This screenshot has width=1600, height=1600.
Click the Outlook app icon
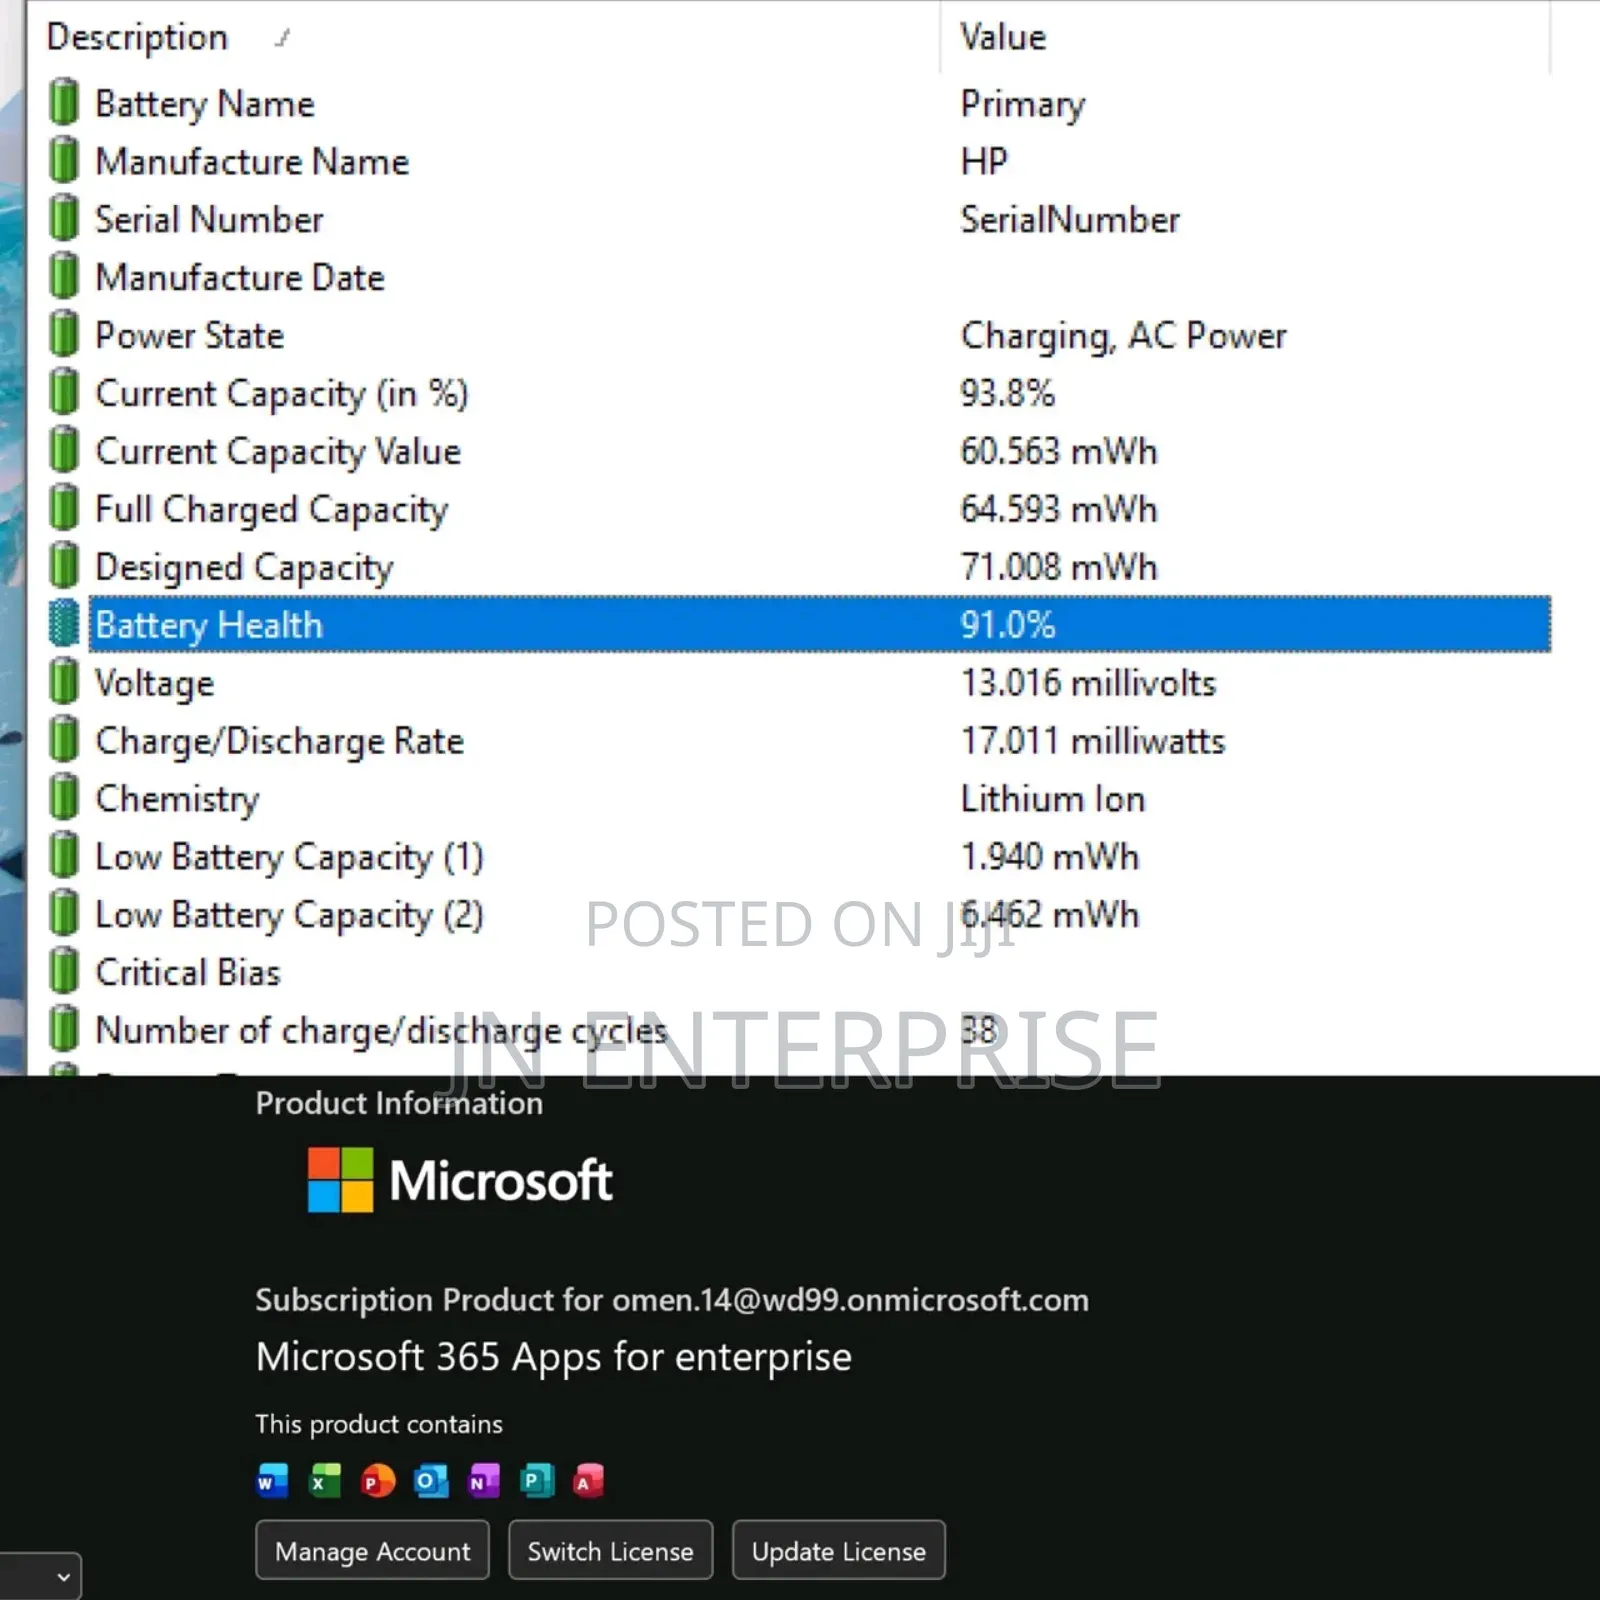click(431, 1481)
